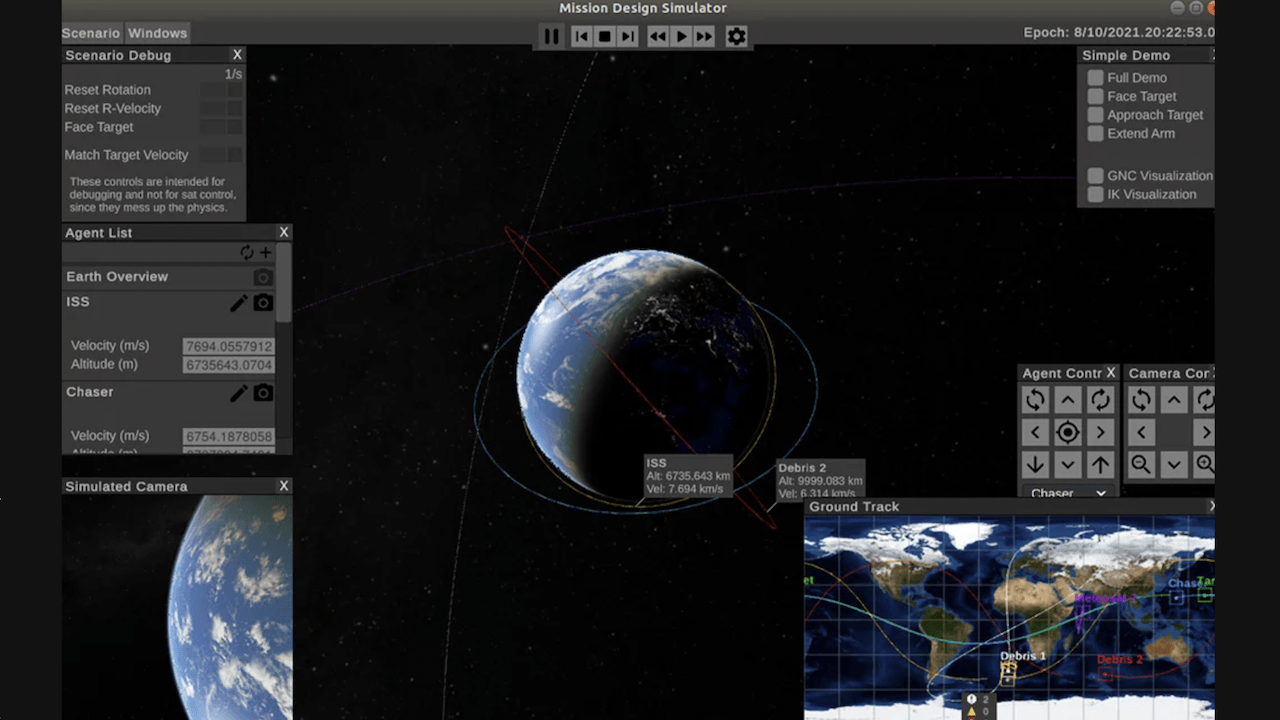Open the Scenario menu
This screenshot has width=1280, height=720.
point(90,32)
